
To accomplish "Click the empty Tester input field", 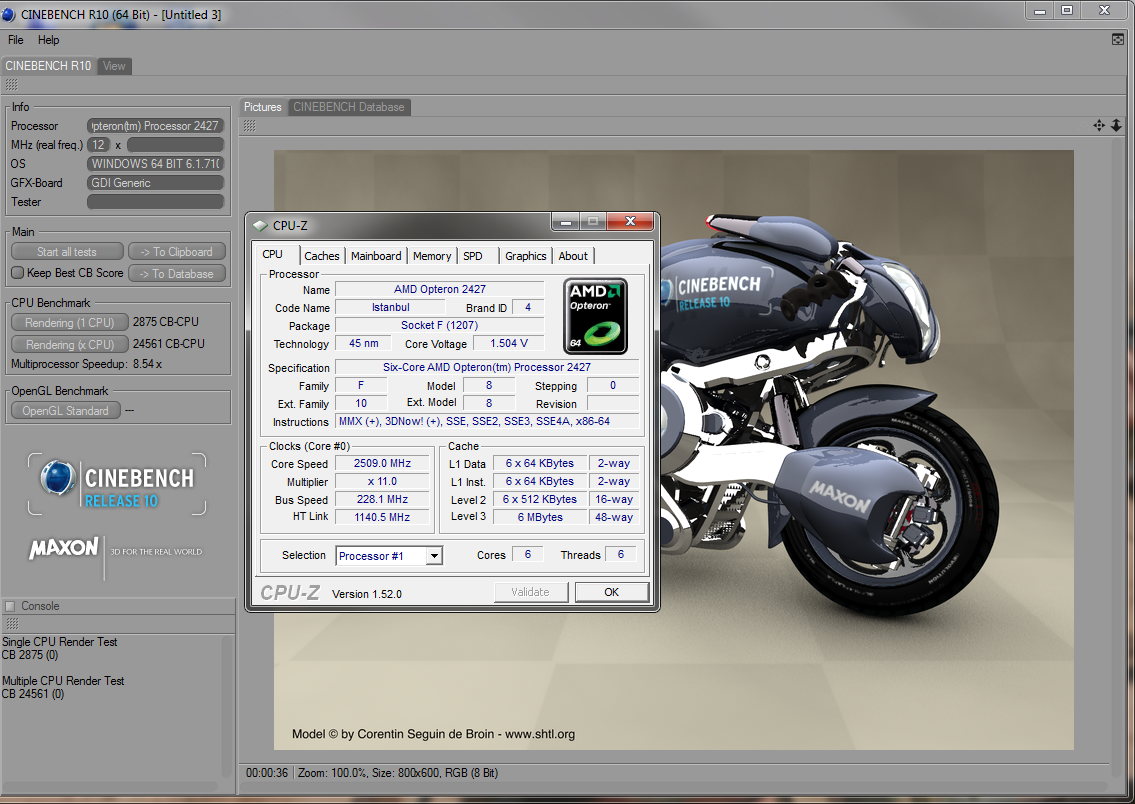I will tap(155, 202).
